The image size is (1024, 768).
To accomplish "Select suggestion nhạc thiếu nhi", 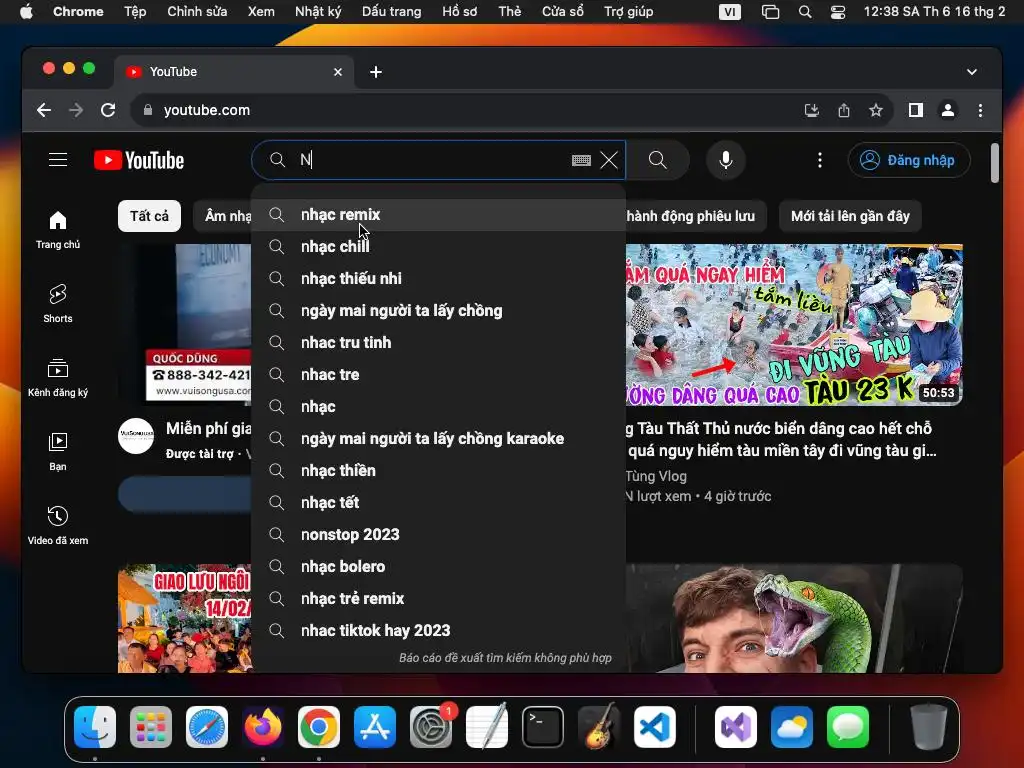I will [438, 279].
